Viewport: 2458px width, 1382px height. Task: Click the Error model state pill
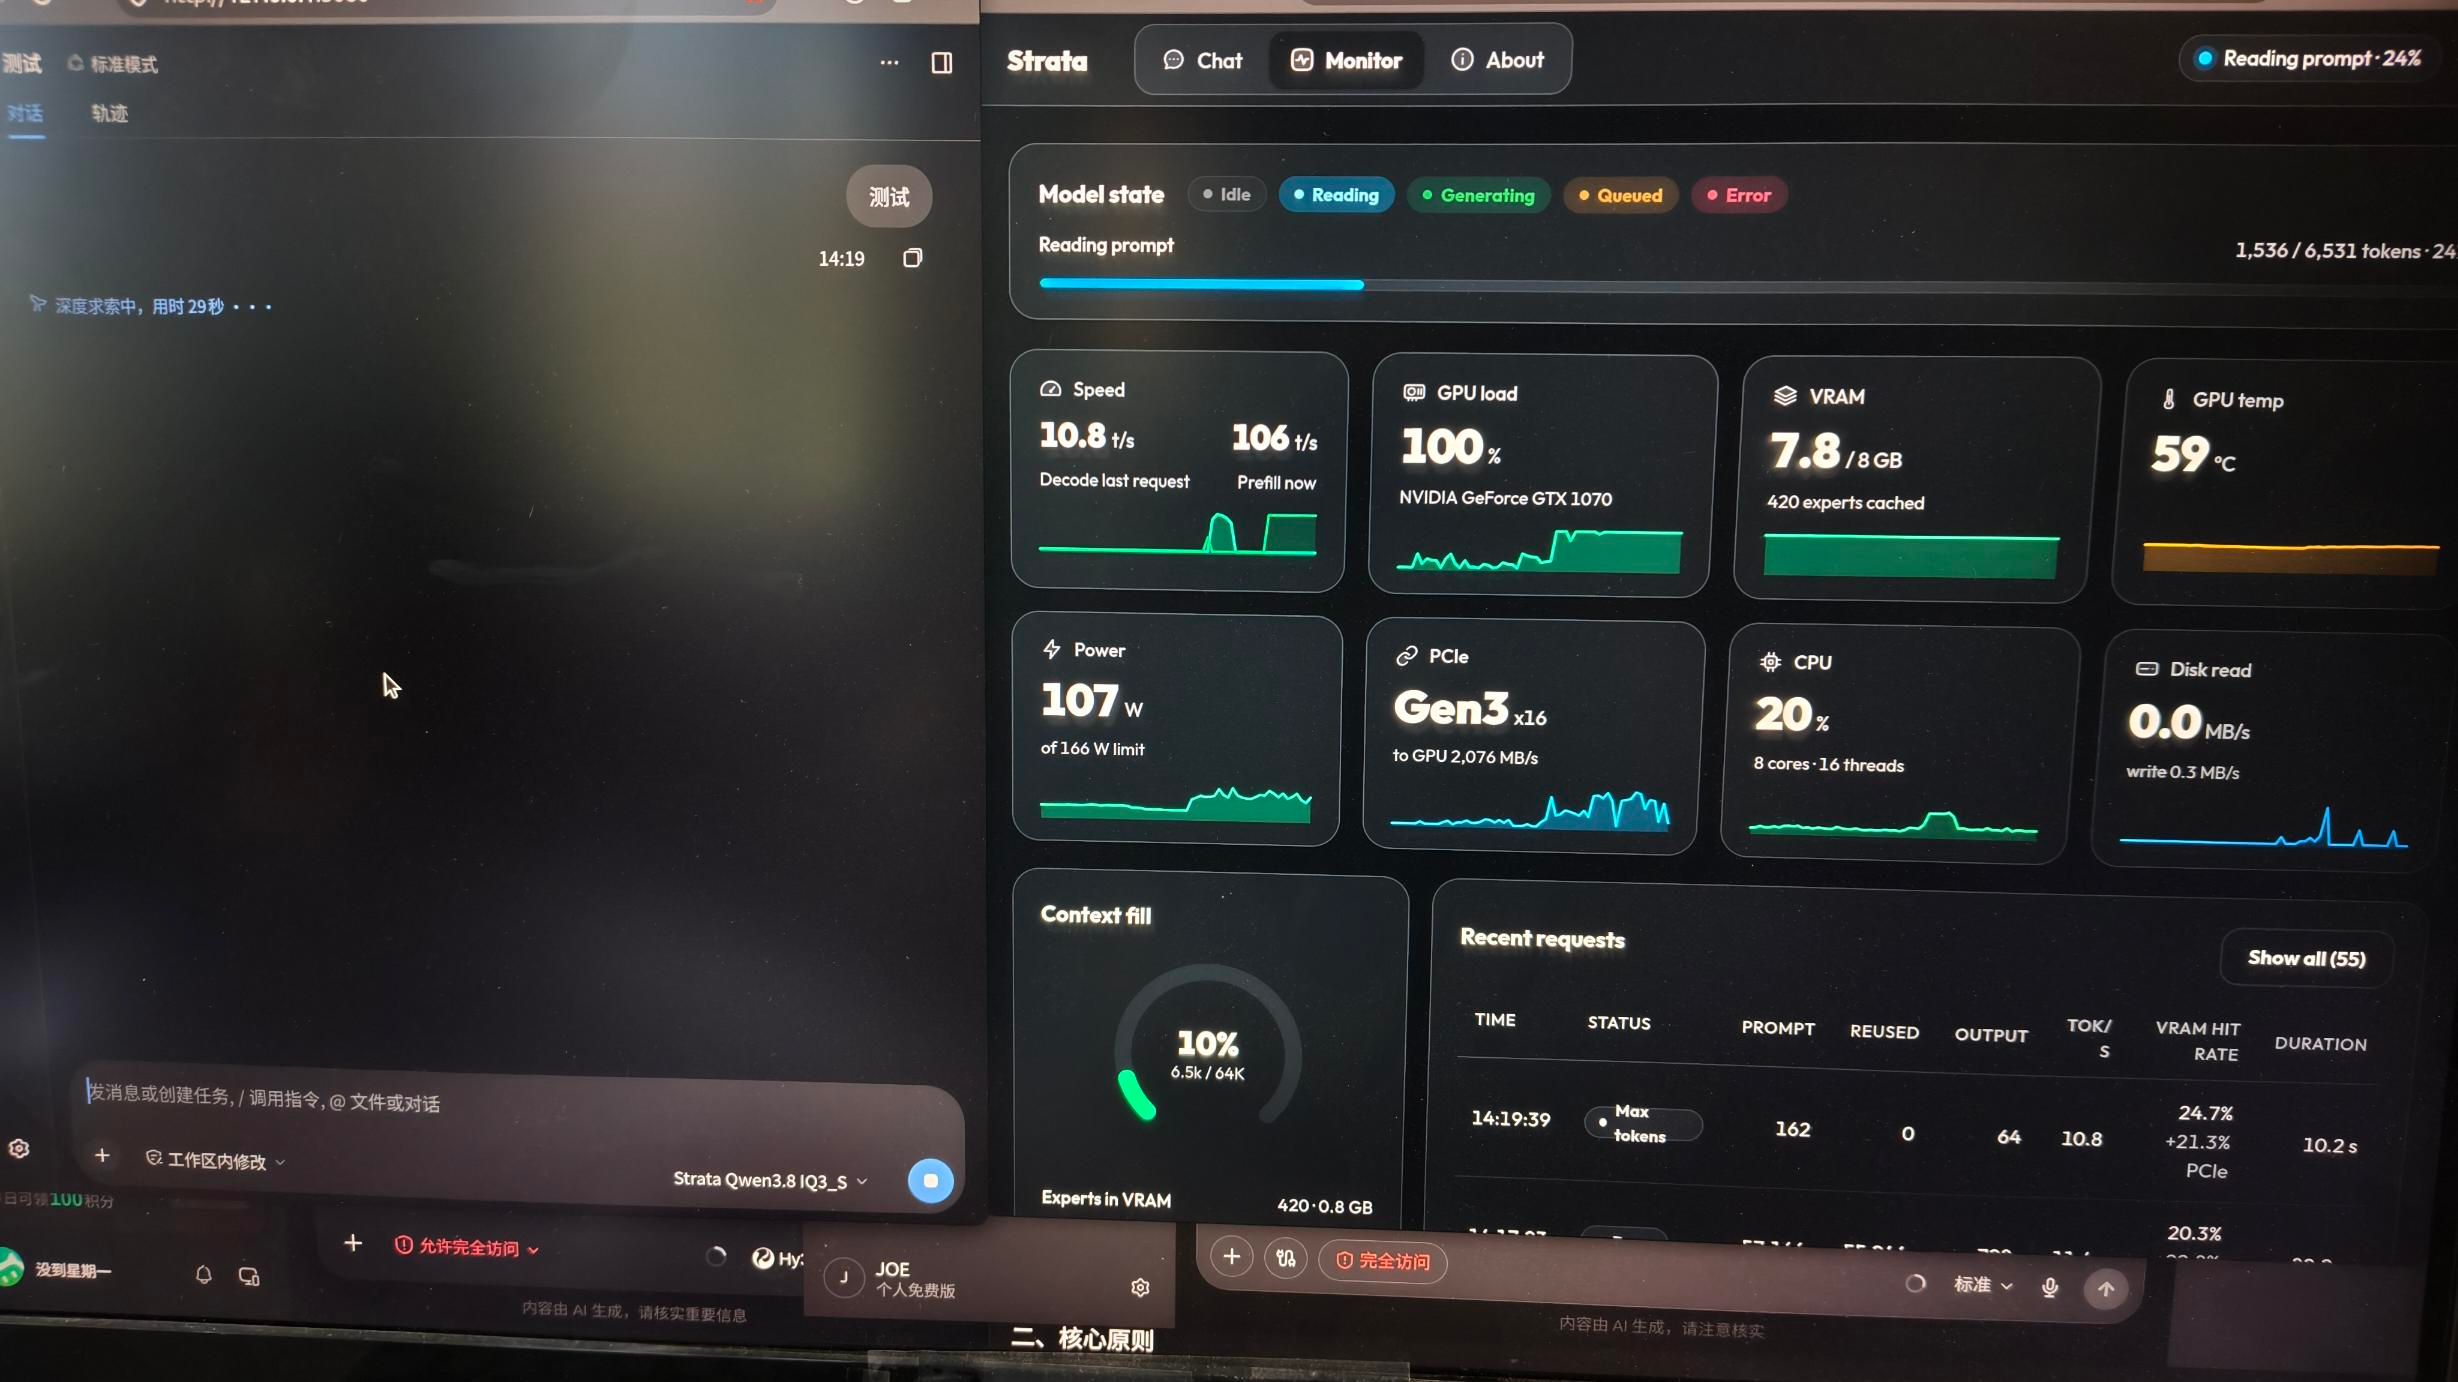[1738, 195]
